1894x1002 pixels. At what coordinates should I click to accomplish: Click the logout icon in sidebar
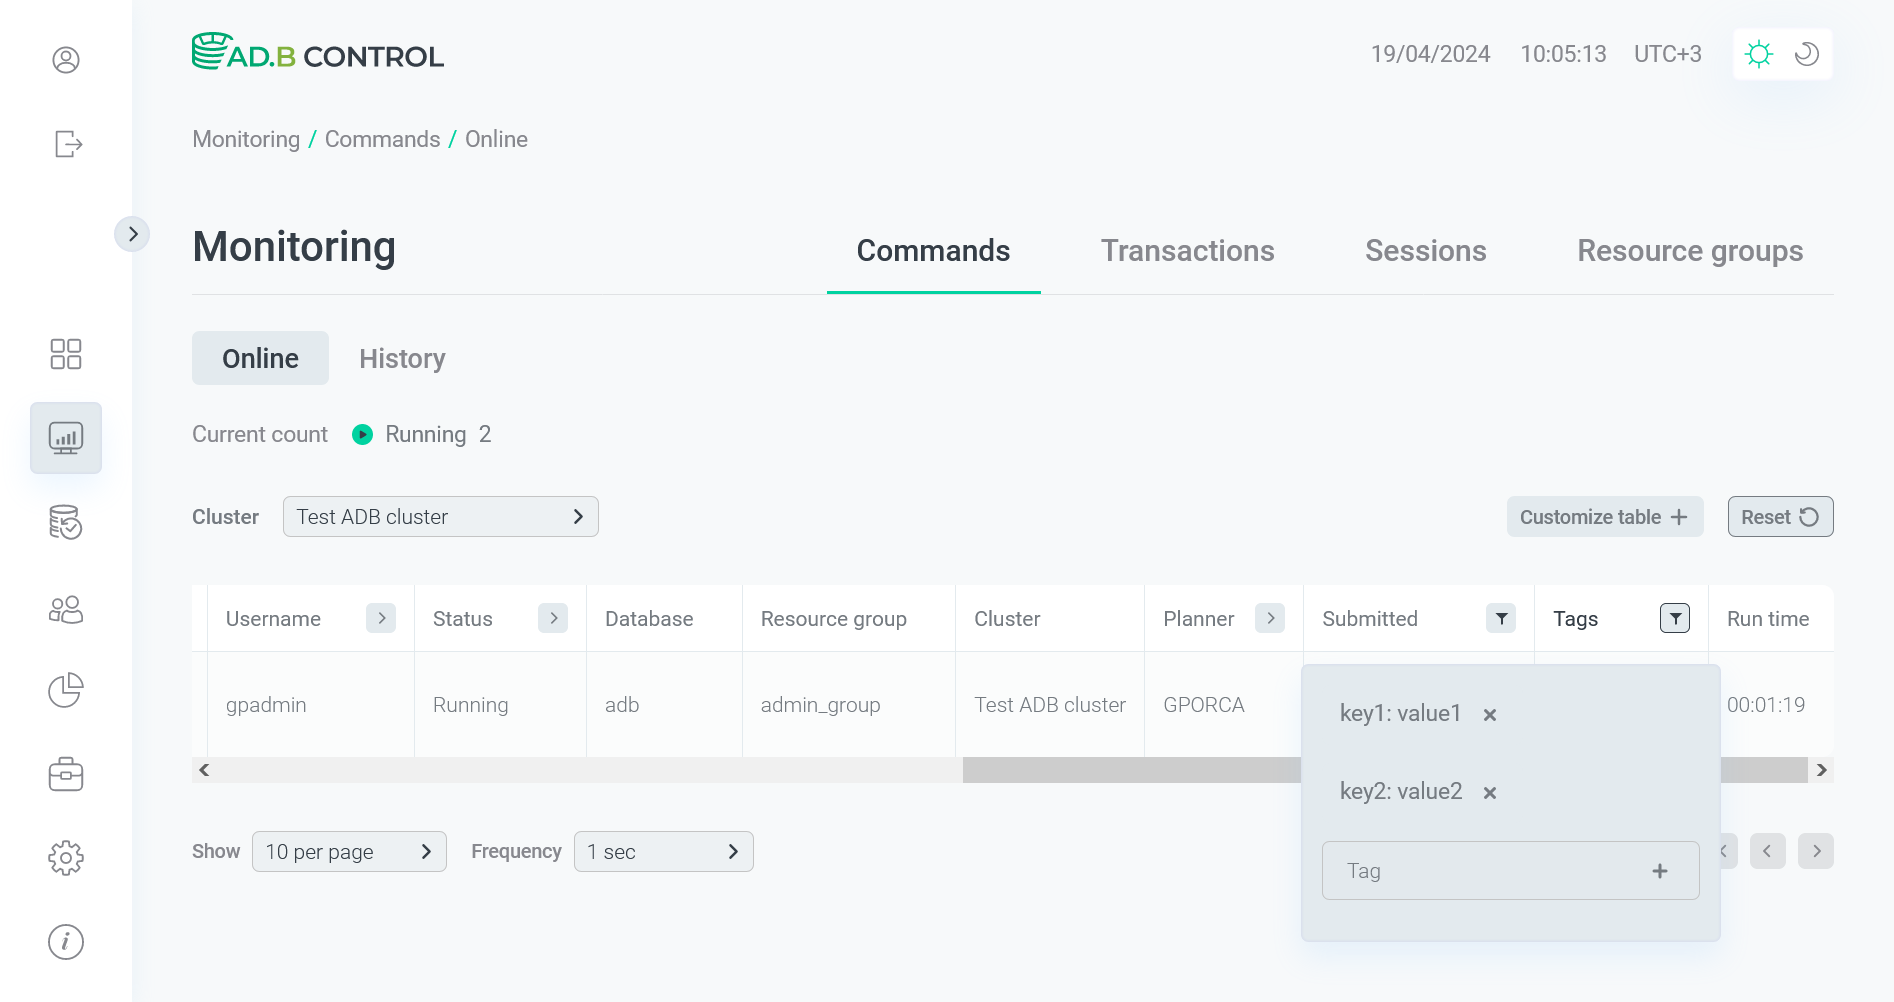point(65,144)
